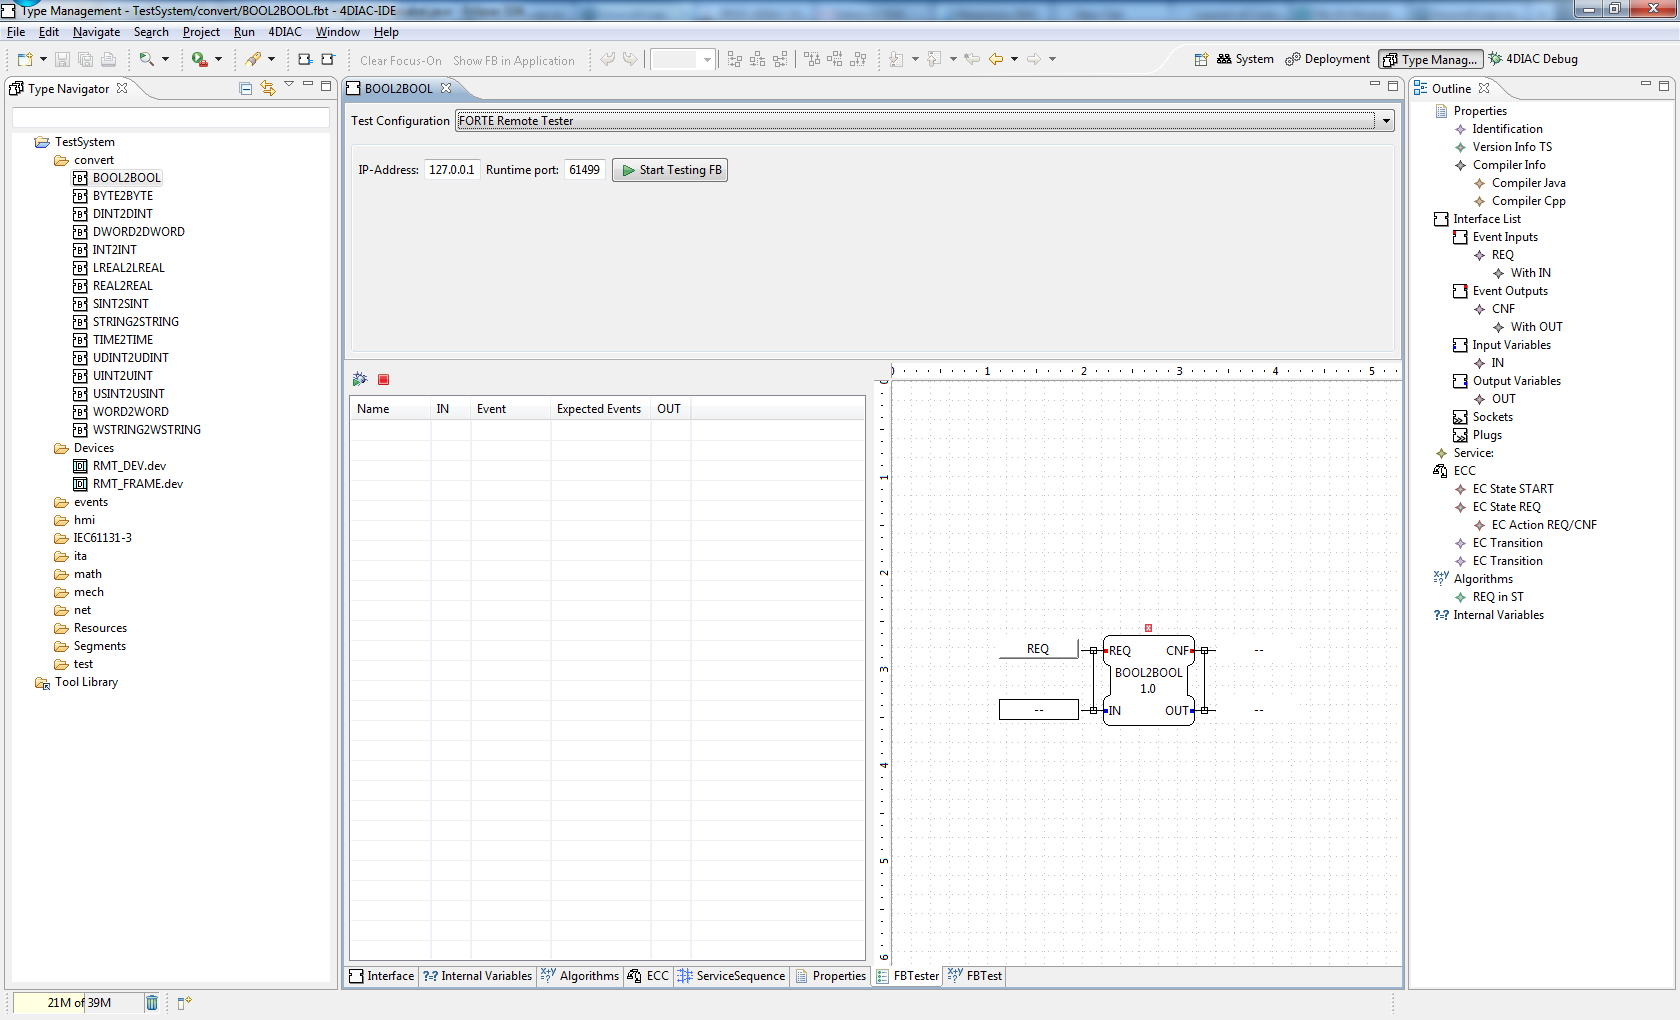This screenshot has height=1020, width=1680.
Task: Select RMT_FRAME.dev under Devices
Action: pyautogui.click(x=138, y=484)
